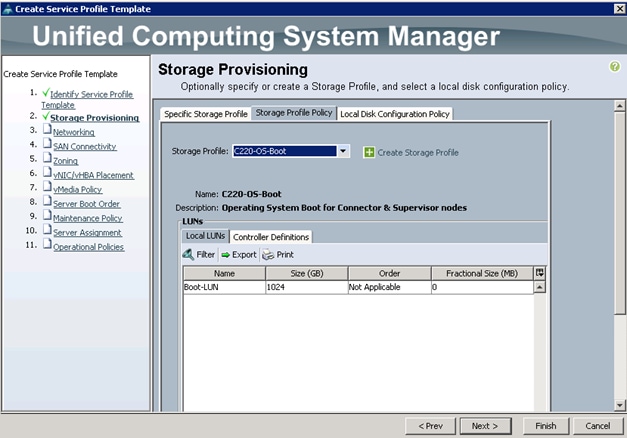Open the SAN Connectivity step link

click(85, 146)
